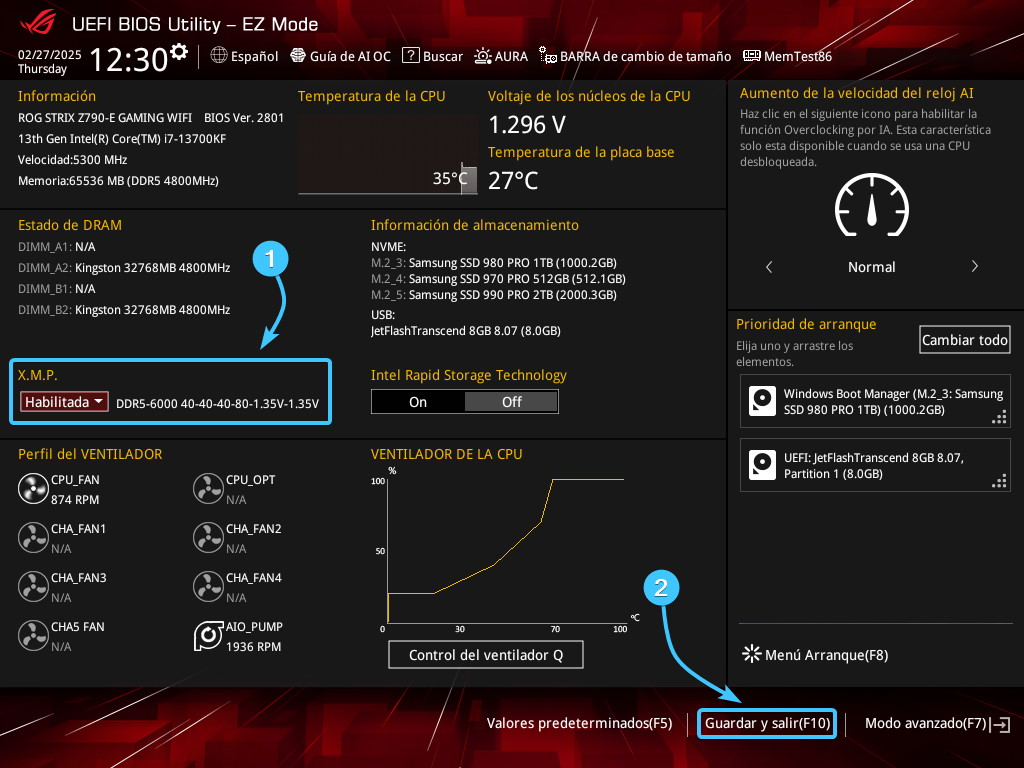Open Control del ventilador Q

coord(486,655)
